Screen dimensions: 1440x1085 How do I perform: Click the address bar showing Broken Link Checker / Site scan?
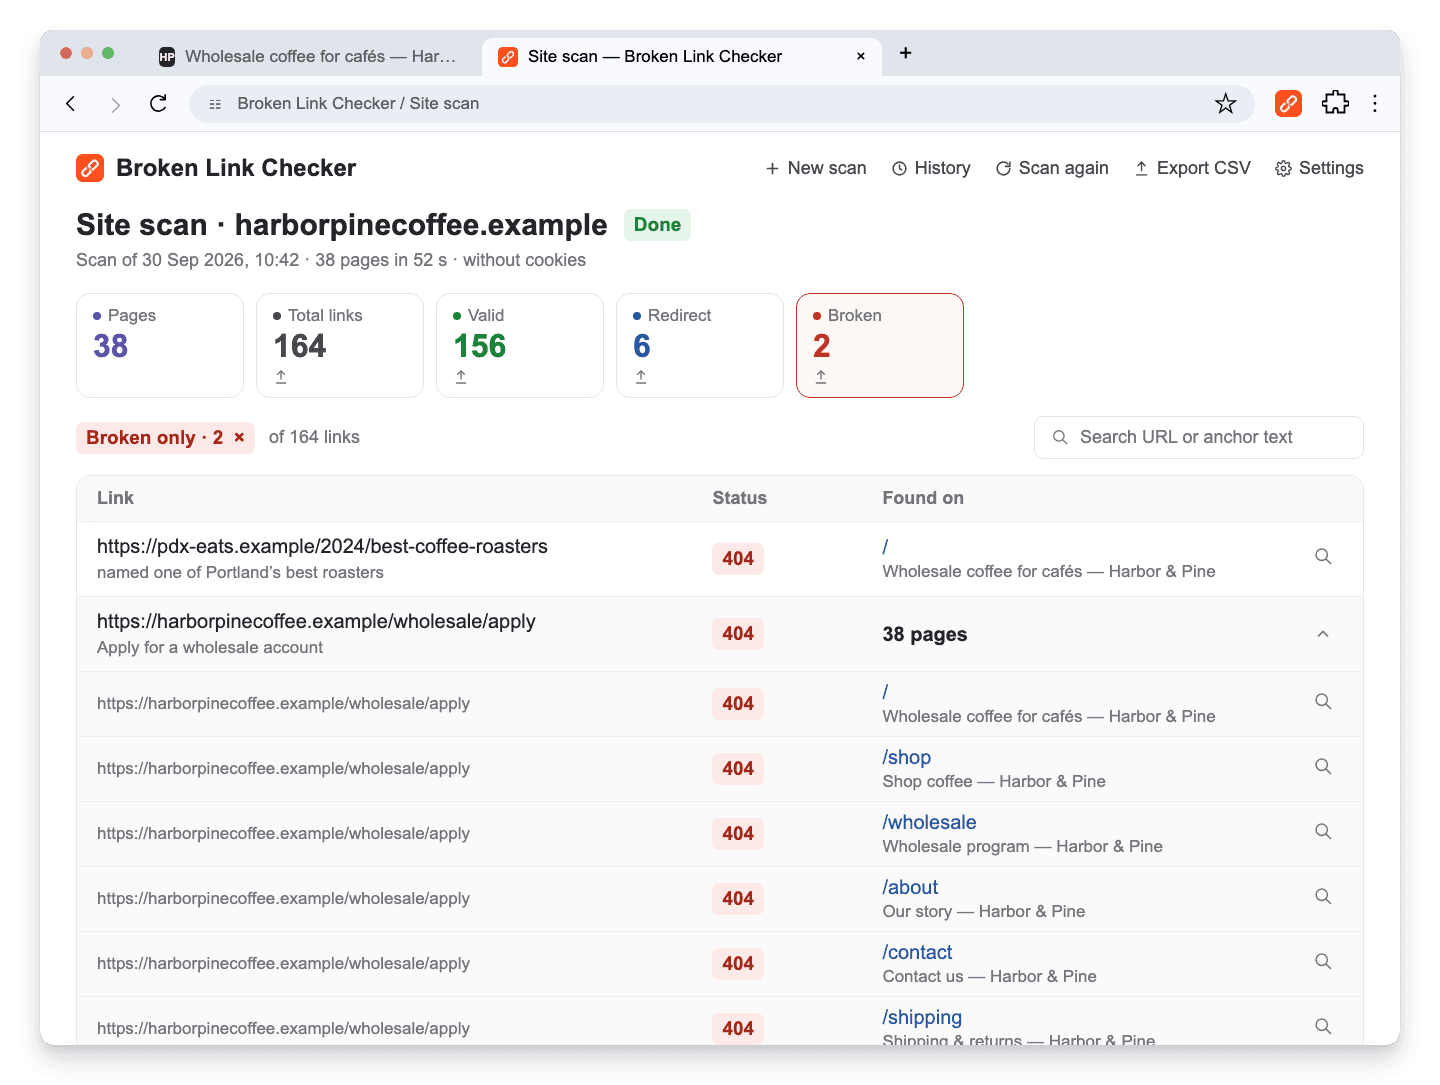pyautogui.click(x=721, y=104)
